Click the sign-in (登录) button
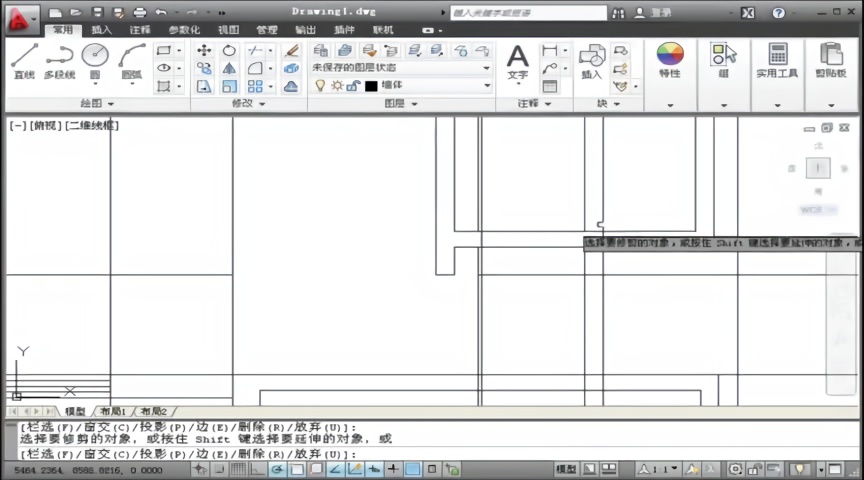Viewport: 864px width, 480px height. click(653, 13)
